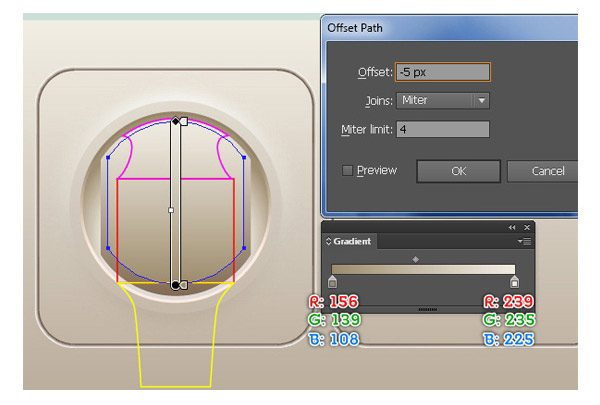Click the gradient slider bar
600x405 pixels.
point(423,269)
